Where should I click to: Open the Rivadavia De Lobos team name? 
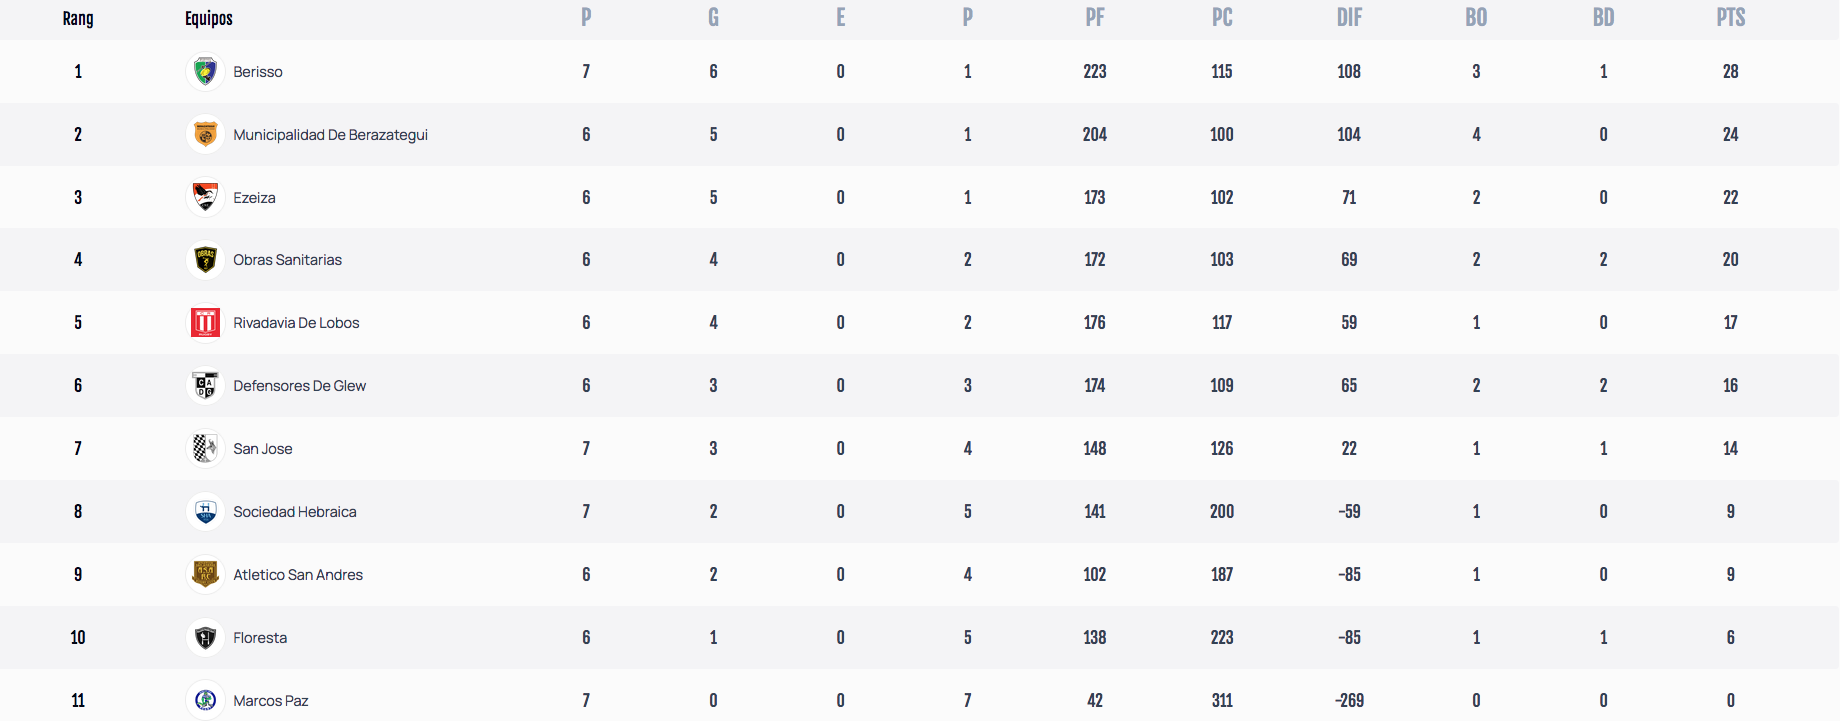(x=296, y=323)
